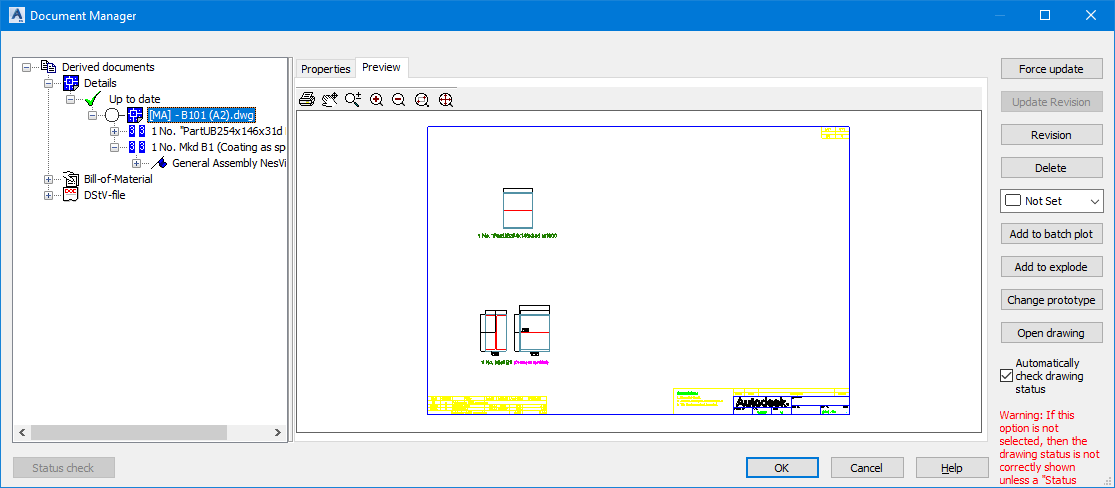Click tree panel horizontal scrollbar right arrow

277,433
